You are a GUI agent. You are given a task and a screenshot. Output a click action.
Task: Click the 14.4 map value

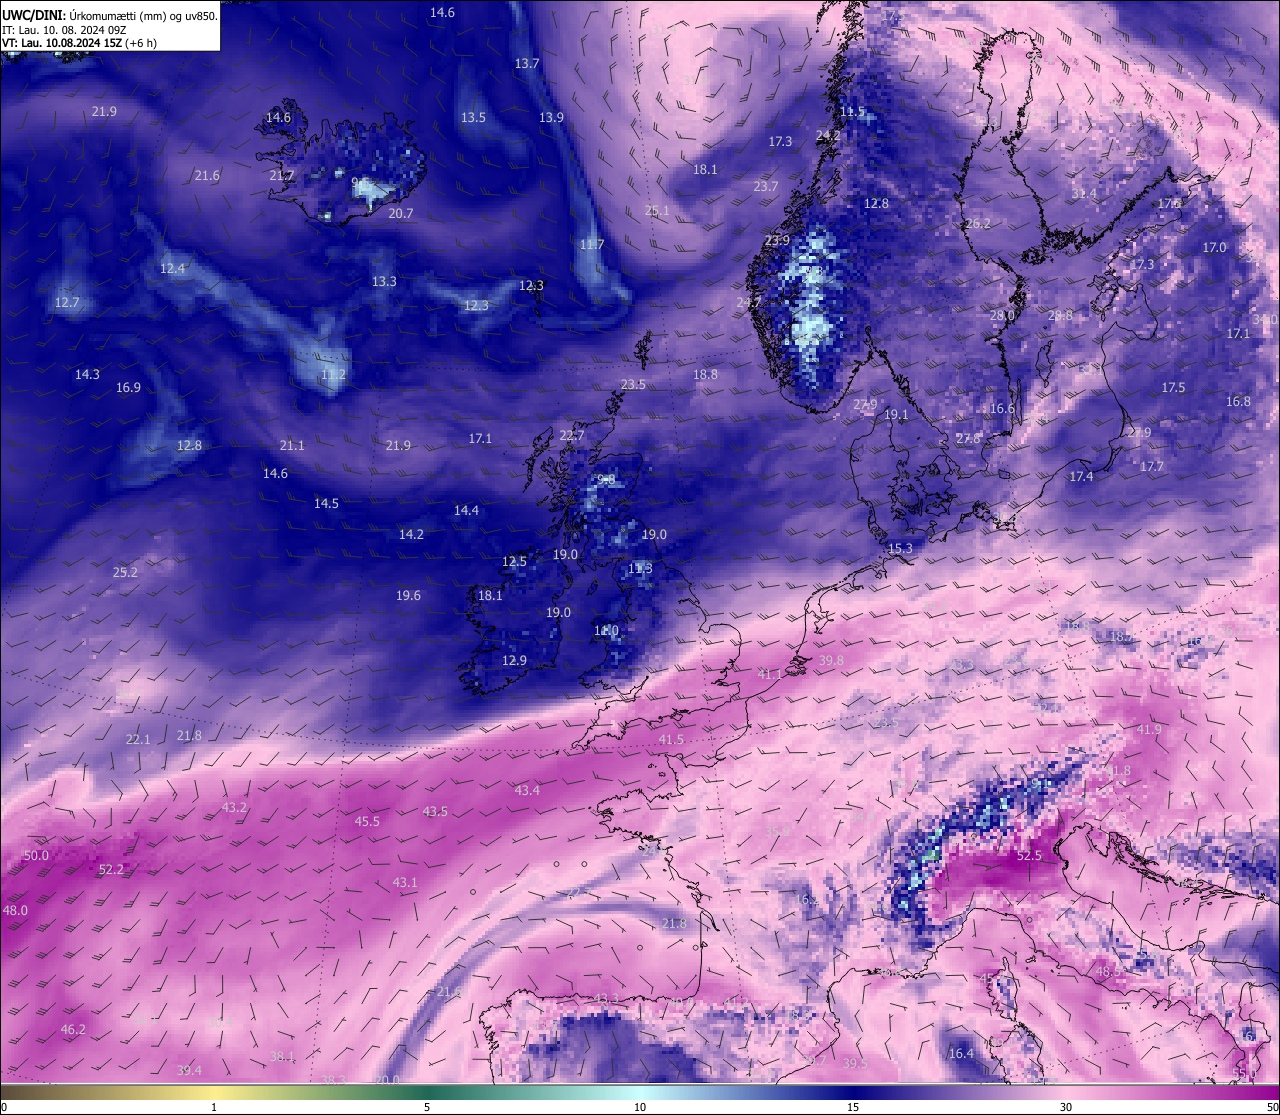[x=466, y=511]
